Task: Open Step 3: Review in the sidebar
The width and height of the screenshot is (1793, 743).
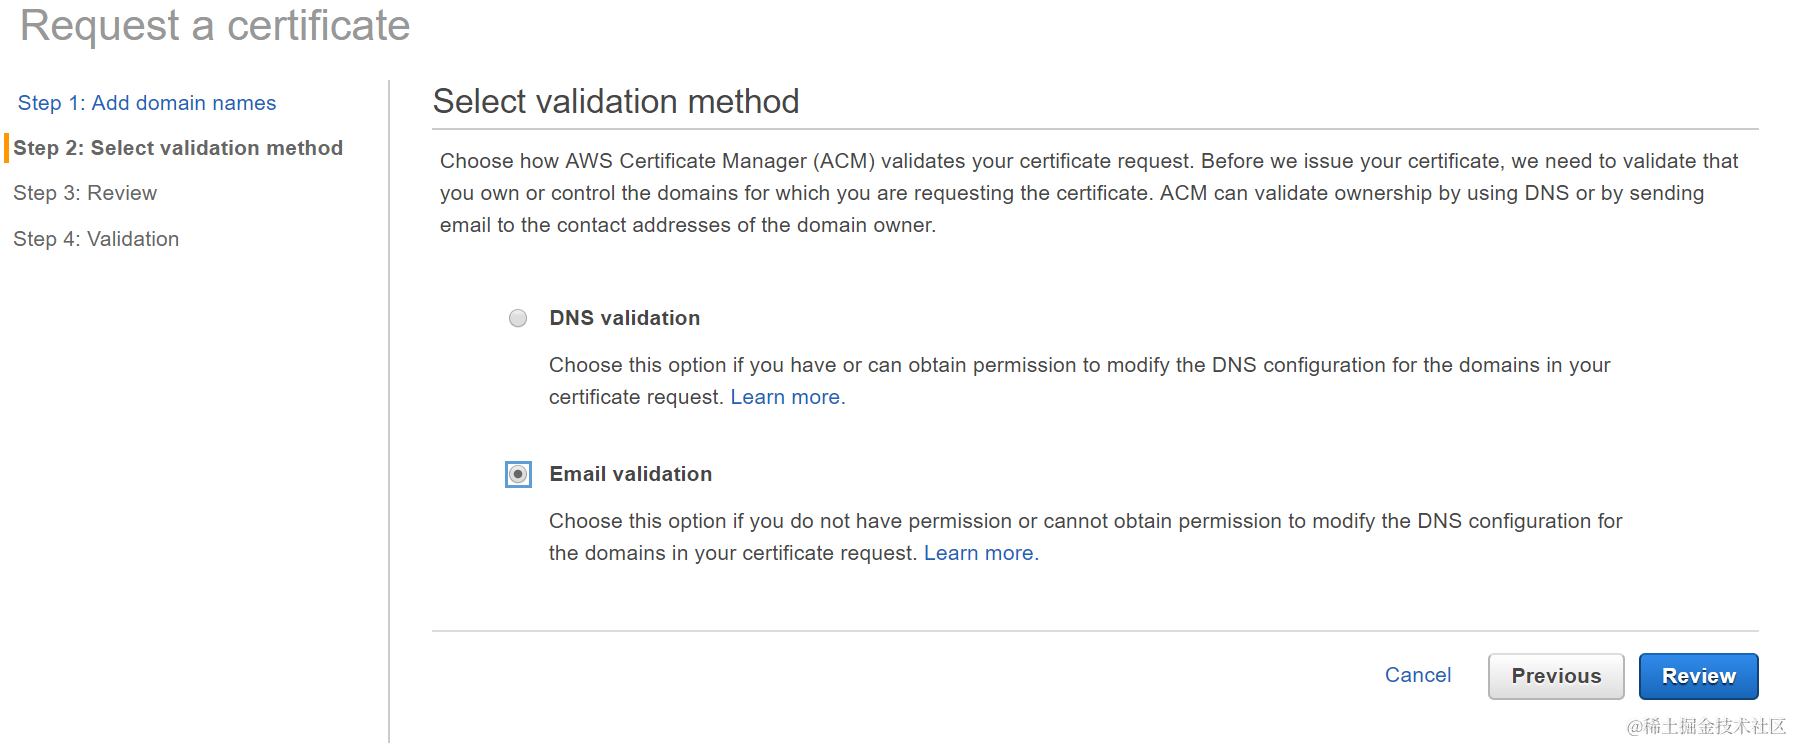Action: (x=85, y=193)
